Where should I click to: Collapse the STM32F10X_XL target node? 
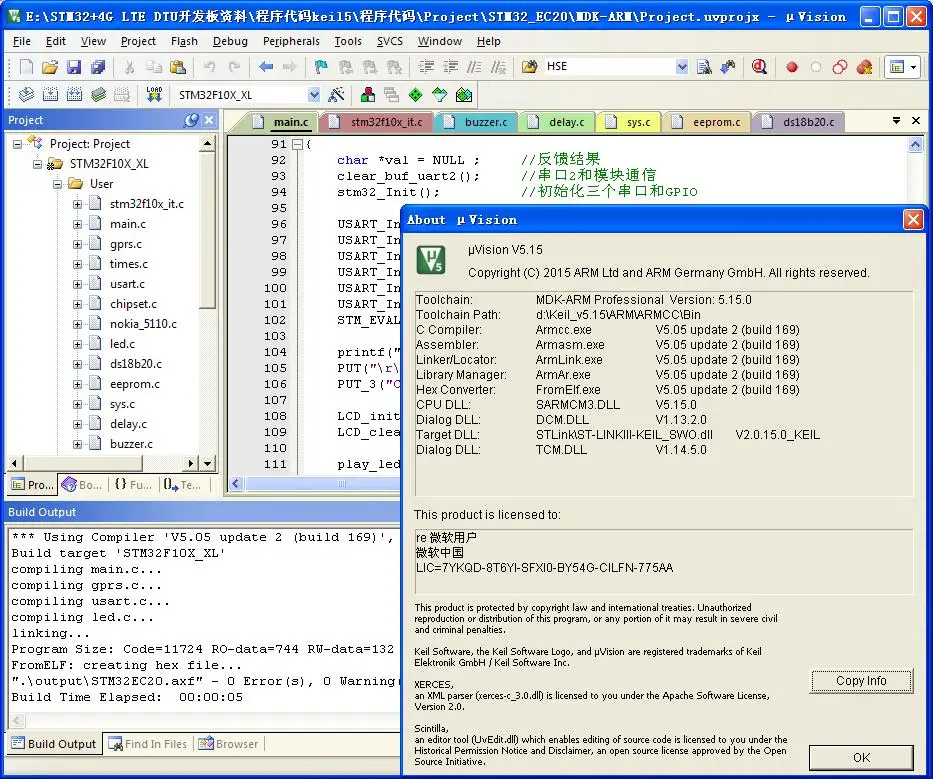37,164
